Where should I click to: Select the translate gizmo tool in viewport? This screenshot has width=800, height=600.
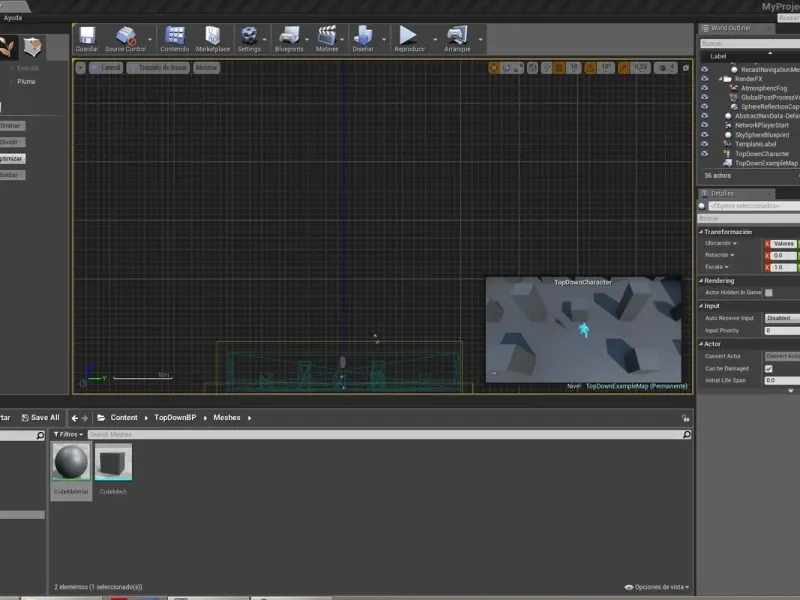tap(494, 67)
